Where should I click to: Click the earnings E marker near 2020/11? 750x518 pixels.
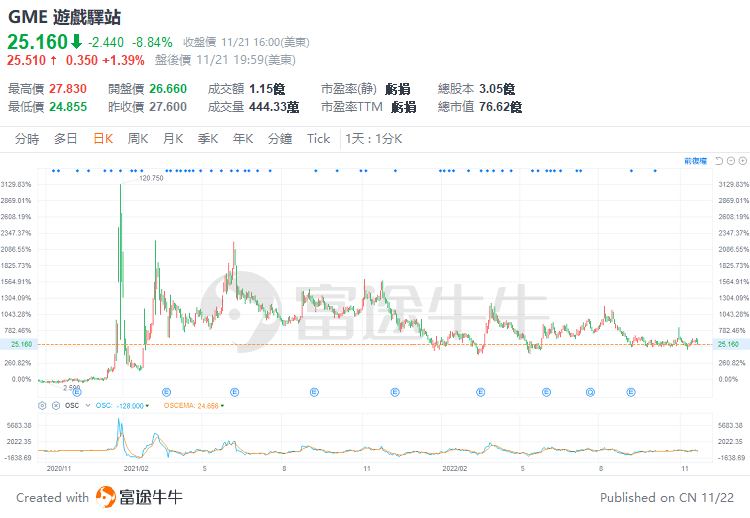coord(77,393)
